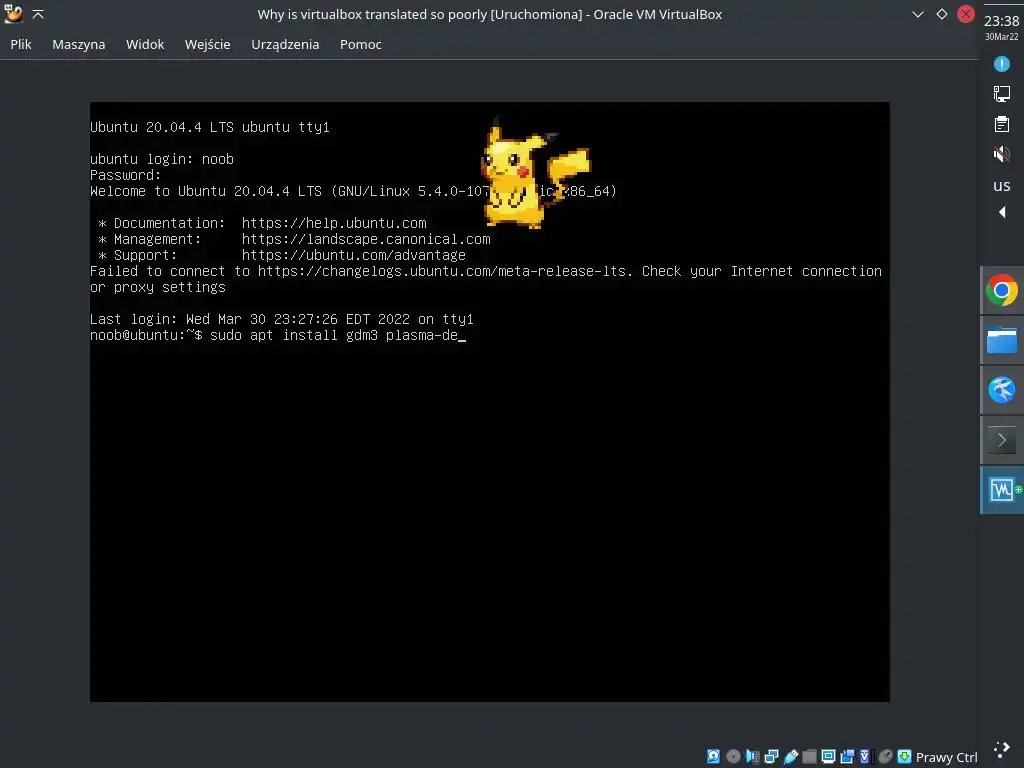
Task: Minimize the VirtualBox window using chevron button
Action: coord(918,14)
